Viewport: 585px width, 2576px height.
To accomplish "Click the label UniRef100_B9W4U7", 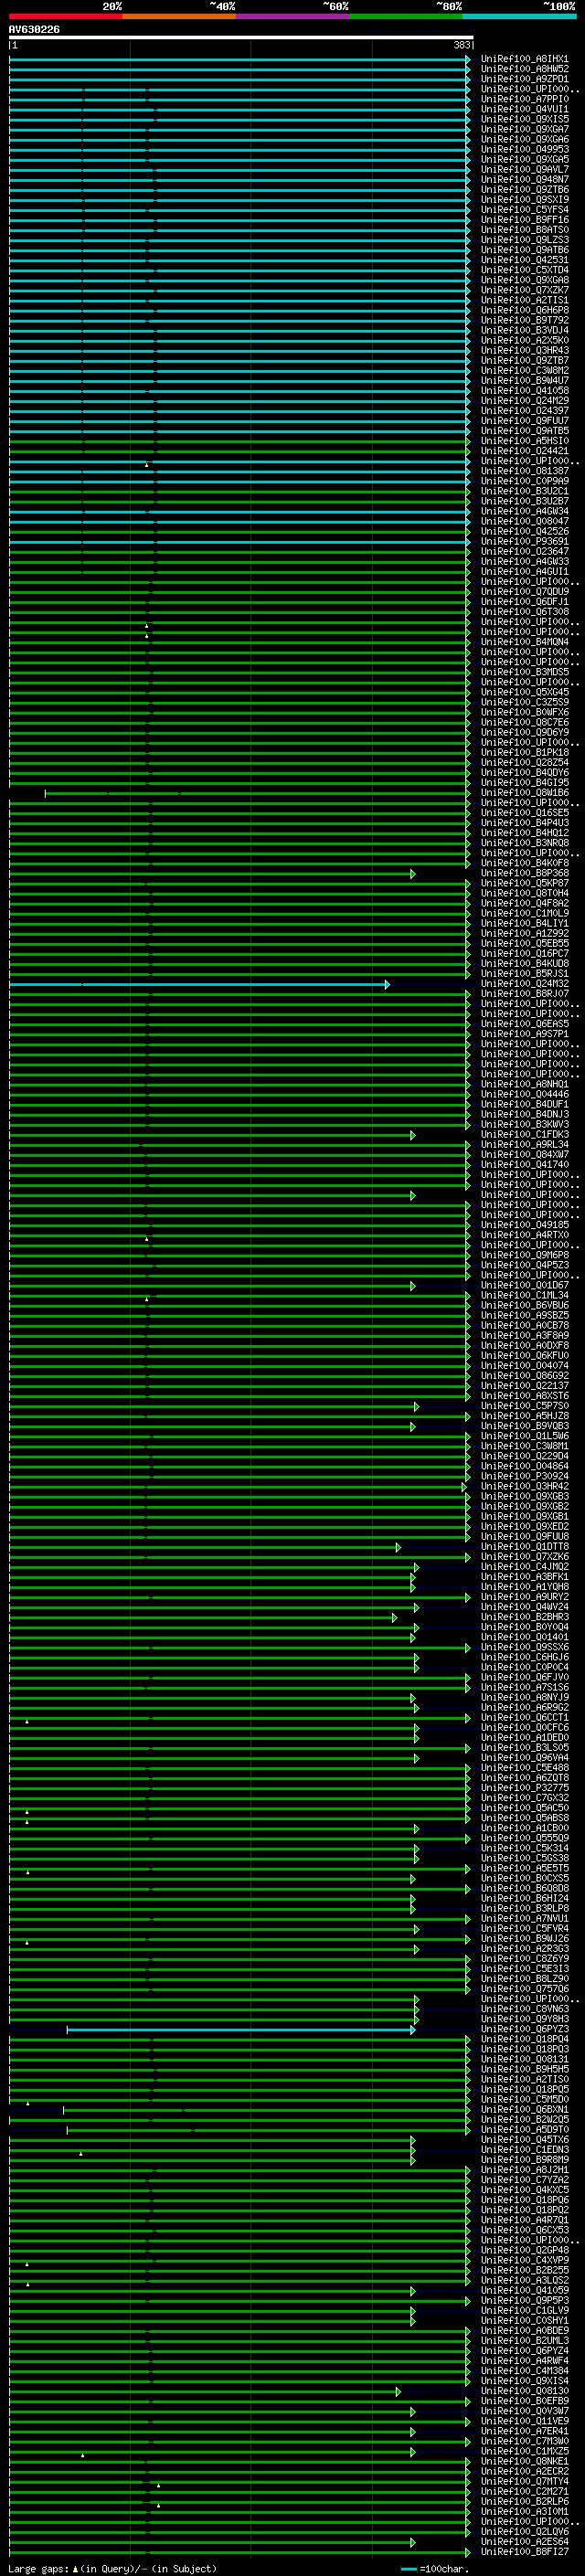I will (524, 380).
